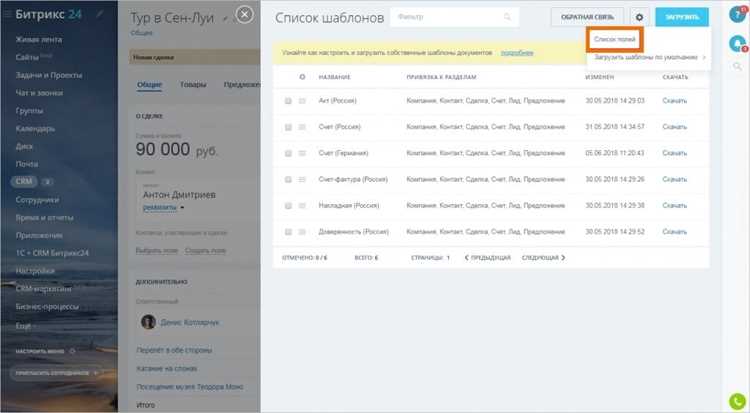Image resolution: width=750 pixels, height=413 pixels.
Task: Click the search magnifier in right sidebar
Action: tap(737, 66)
